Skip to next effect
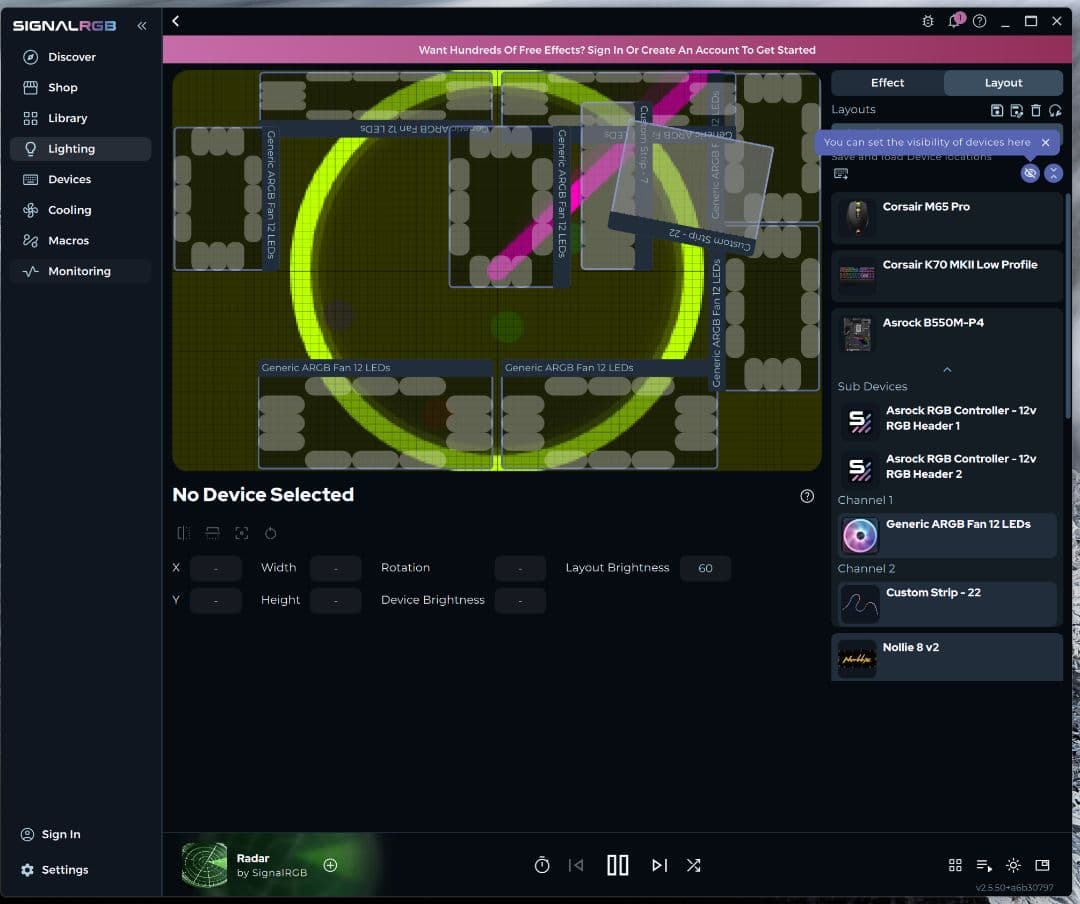This screenshot has width=1080, height=904. (x=659, y=865)
